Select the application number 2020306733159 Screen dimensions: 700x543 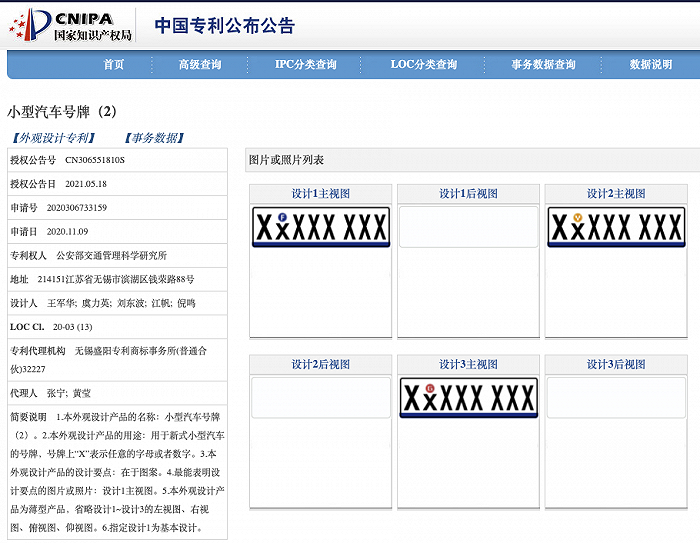[77, 208]
